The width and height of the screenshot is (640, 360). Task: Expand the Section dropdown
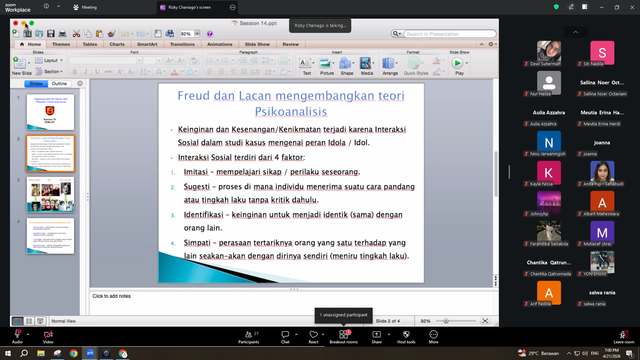(x=49, y=72)
